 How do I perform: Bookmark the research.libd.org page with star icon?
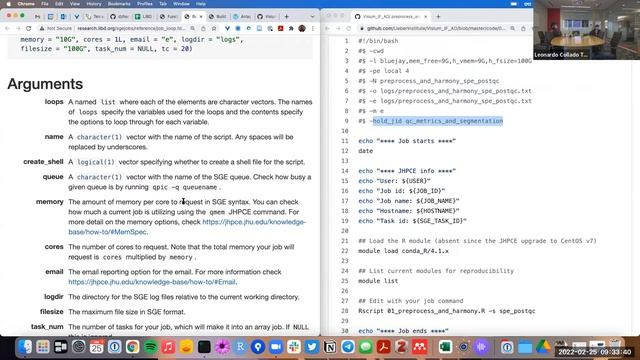[214, 29]
